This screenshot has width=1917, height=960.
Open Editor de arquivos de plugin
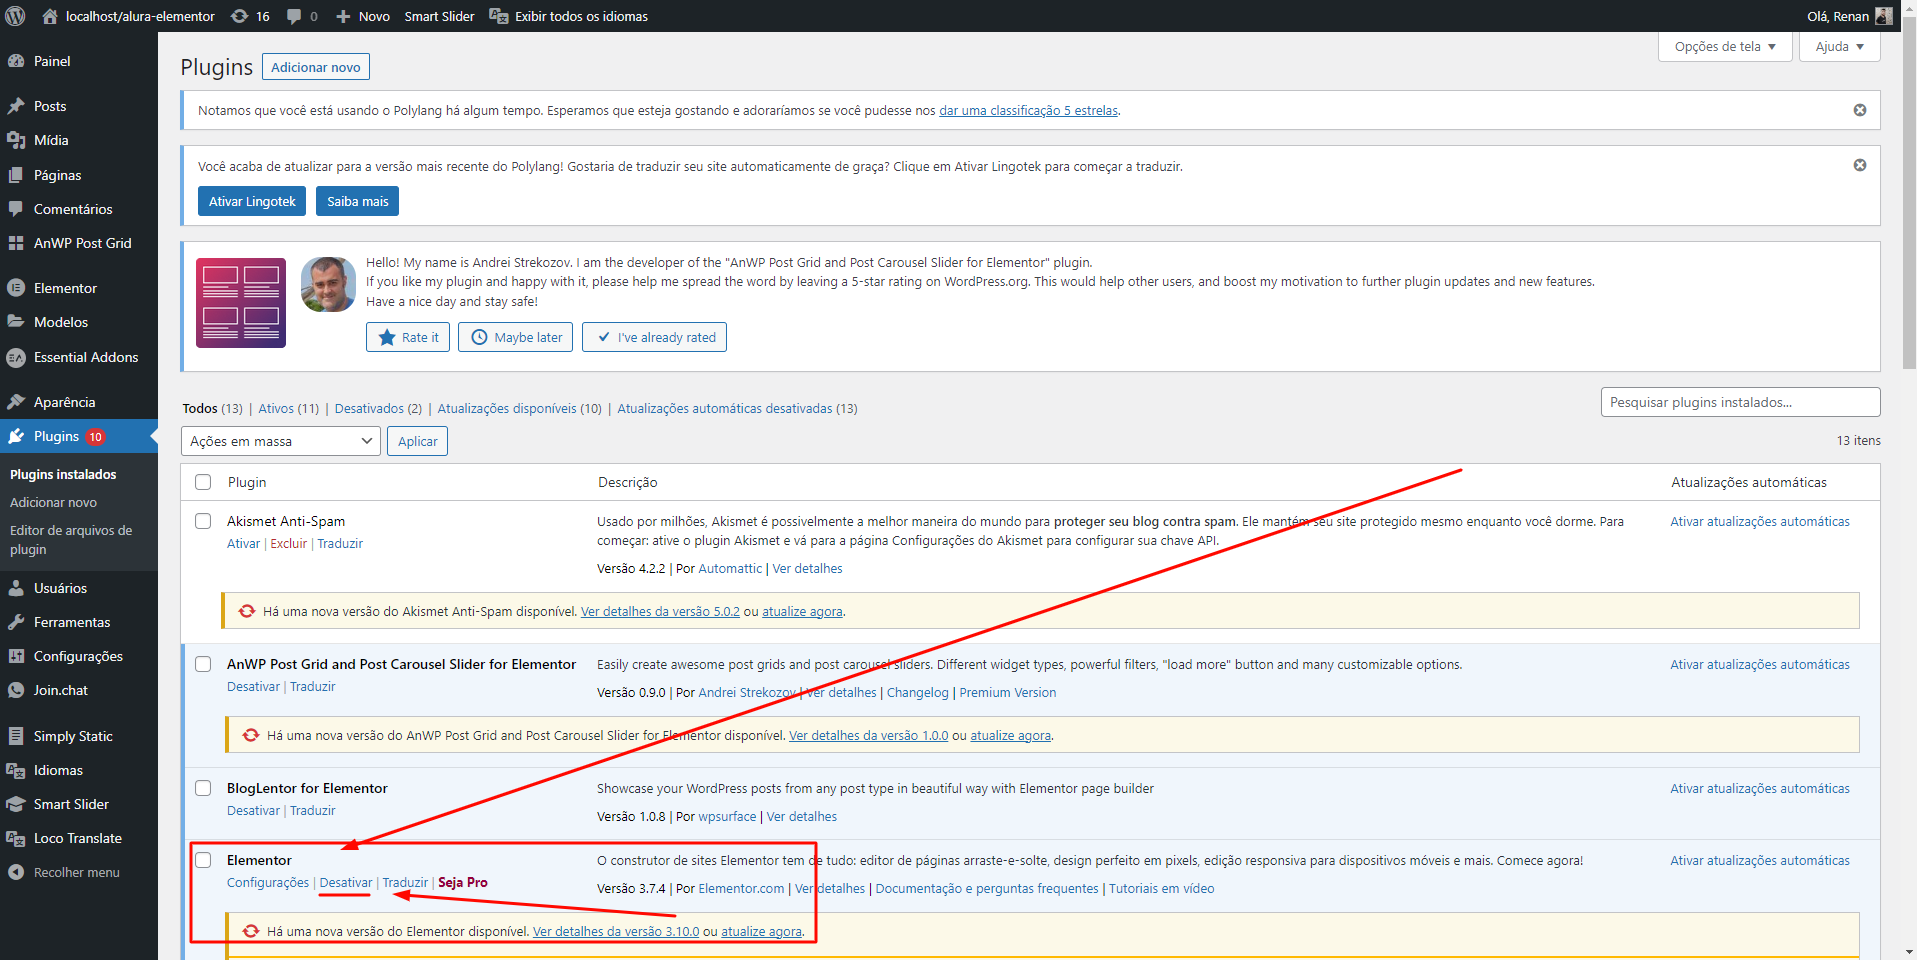[x=71, y=540]
